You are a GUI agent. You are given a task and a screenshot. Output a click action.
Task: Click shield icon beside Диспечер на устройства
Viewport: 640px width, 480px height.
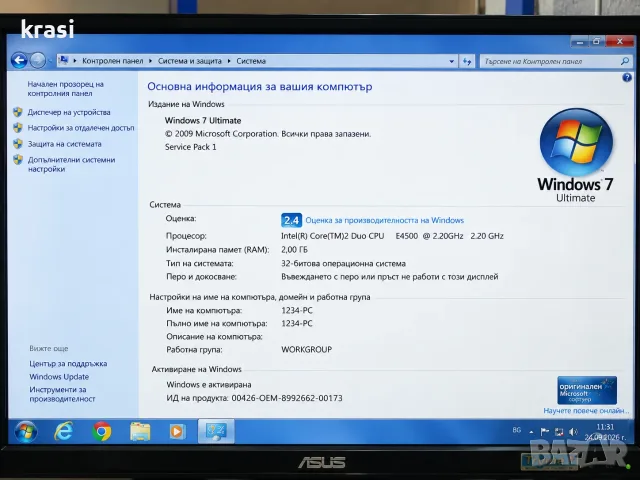(18, 112)
